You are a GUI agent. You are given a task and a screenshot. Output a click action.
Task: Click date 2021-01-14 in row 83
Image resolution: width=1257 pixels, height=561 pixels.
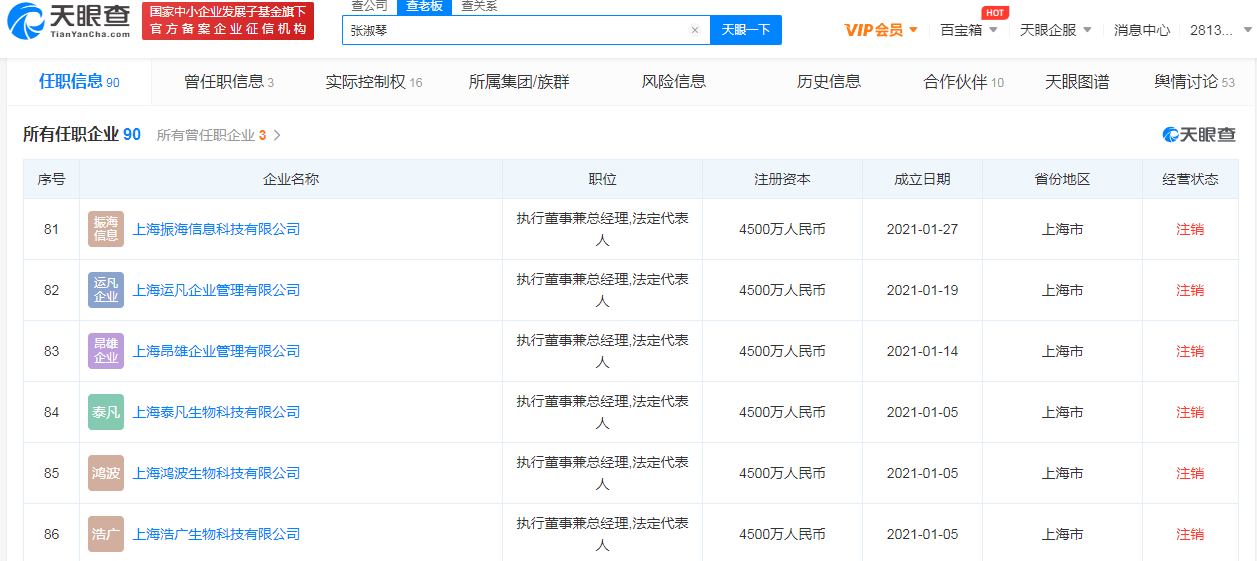pyautogui.click(x=922, y=351)
